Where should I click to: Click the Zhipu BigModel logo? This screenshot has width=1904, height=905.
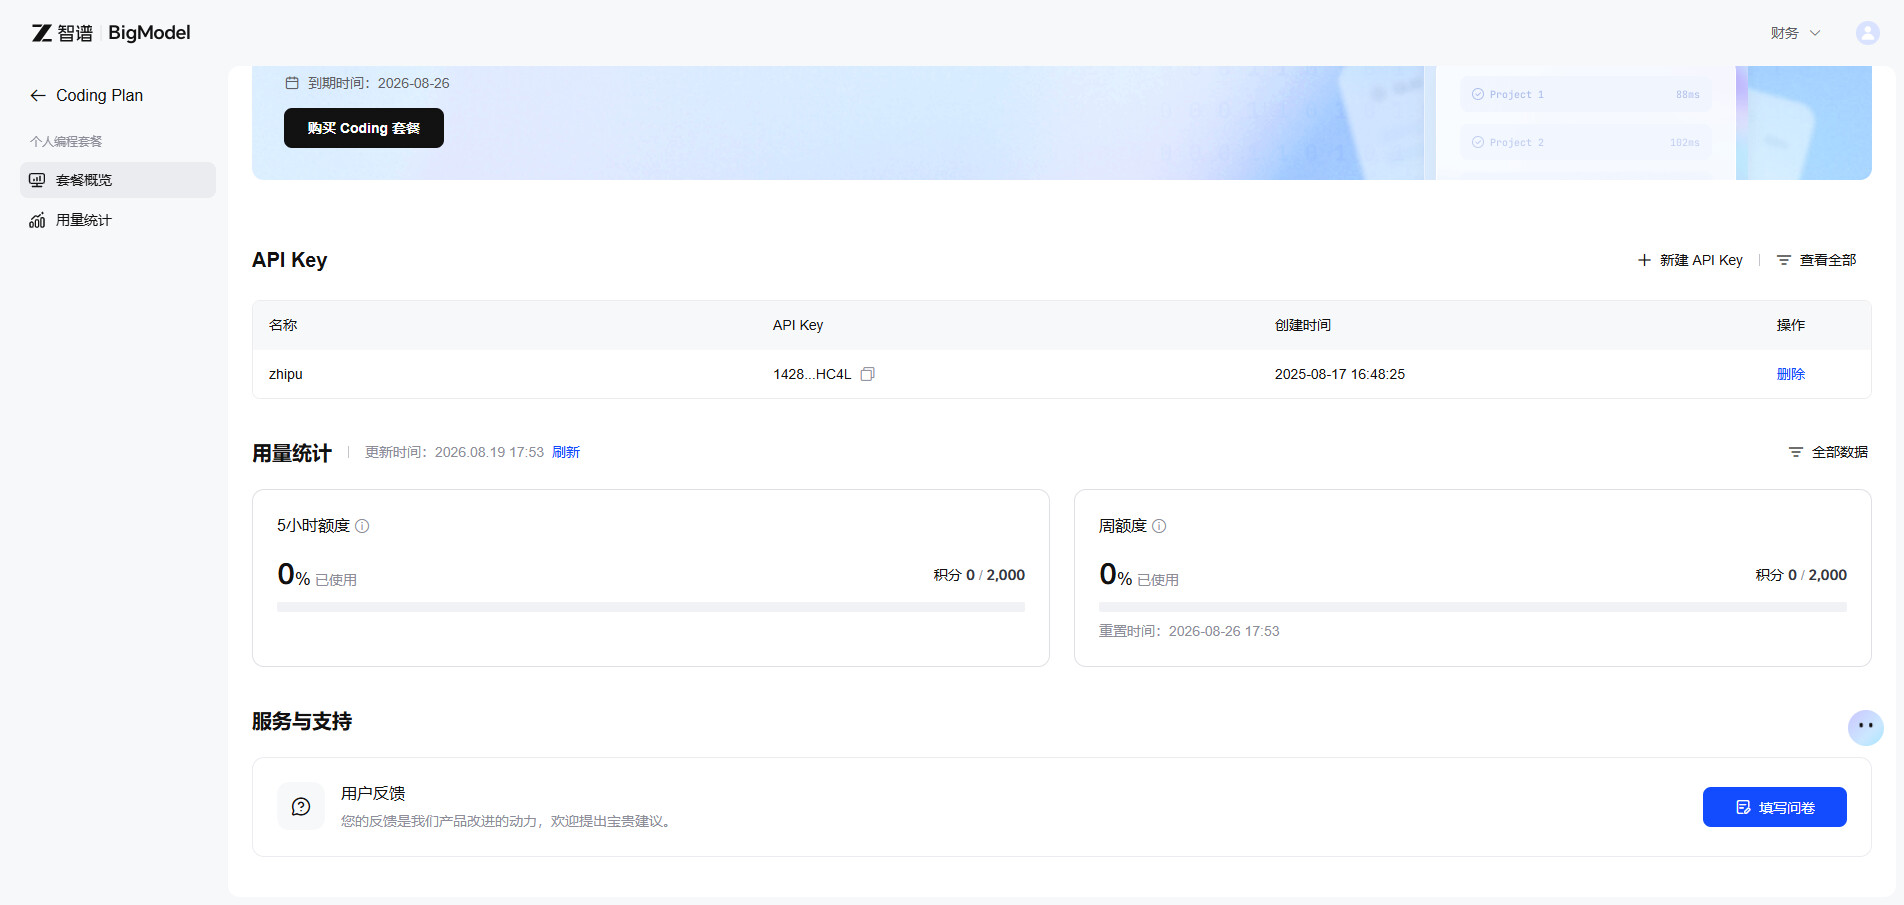111,33
